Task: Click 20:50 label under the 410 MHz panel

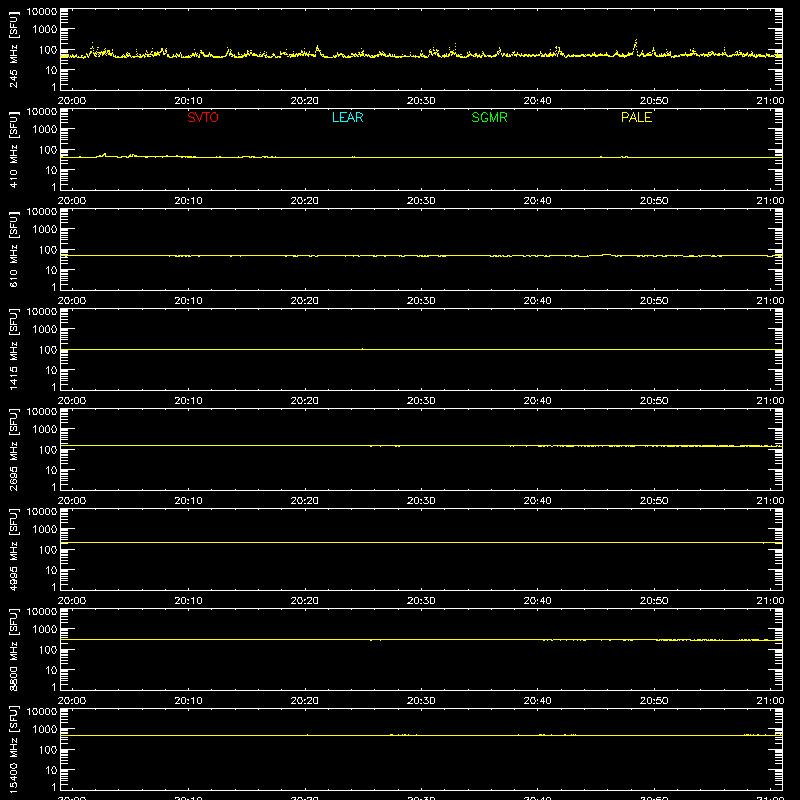Action: [x=654, y=201]
